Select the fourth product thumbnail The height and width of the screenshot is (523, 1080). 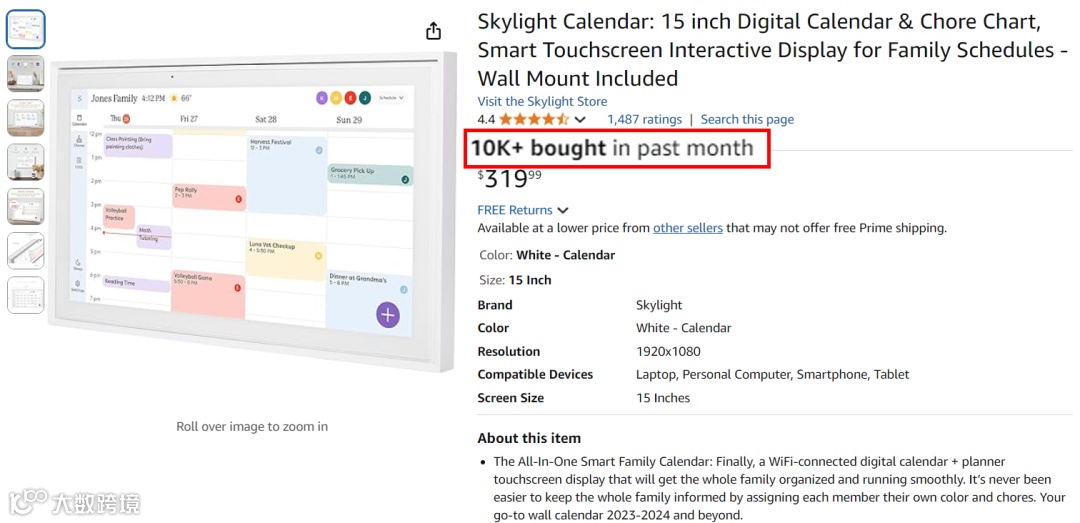coord(26,162)
